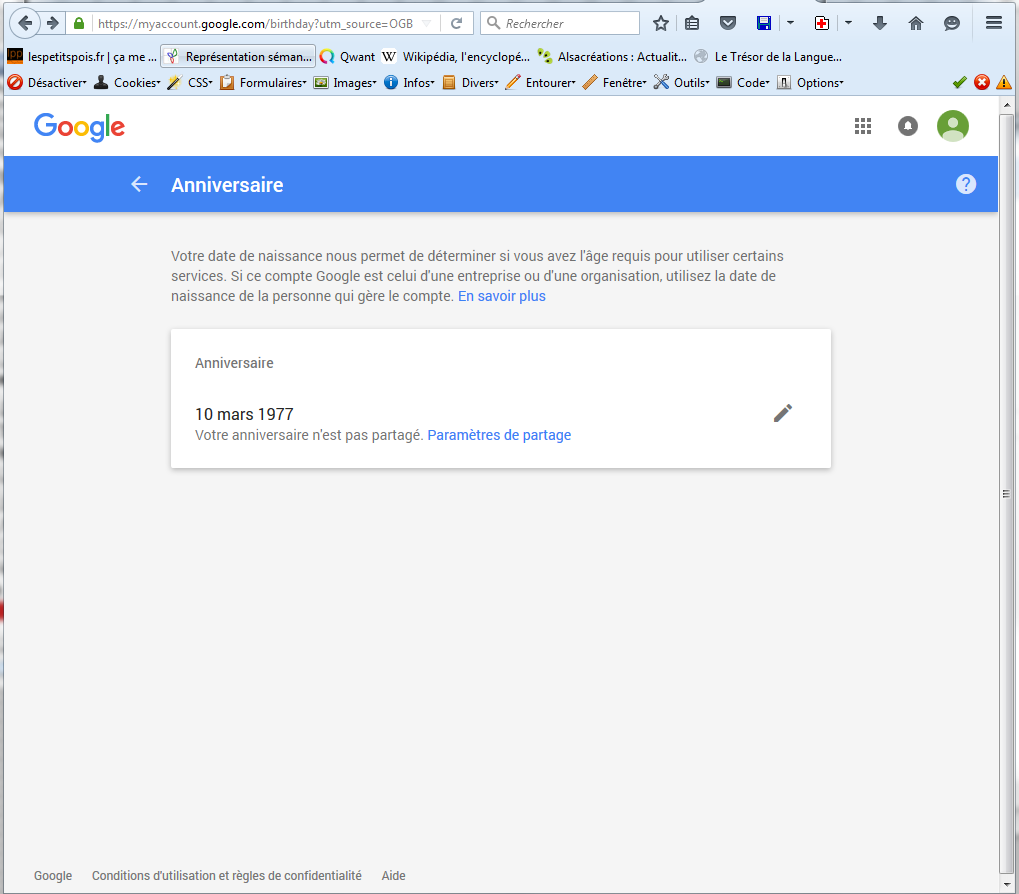Open the Représentation séman... bookmark
Screen dimensions: 1019x894
[239, 57]
